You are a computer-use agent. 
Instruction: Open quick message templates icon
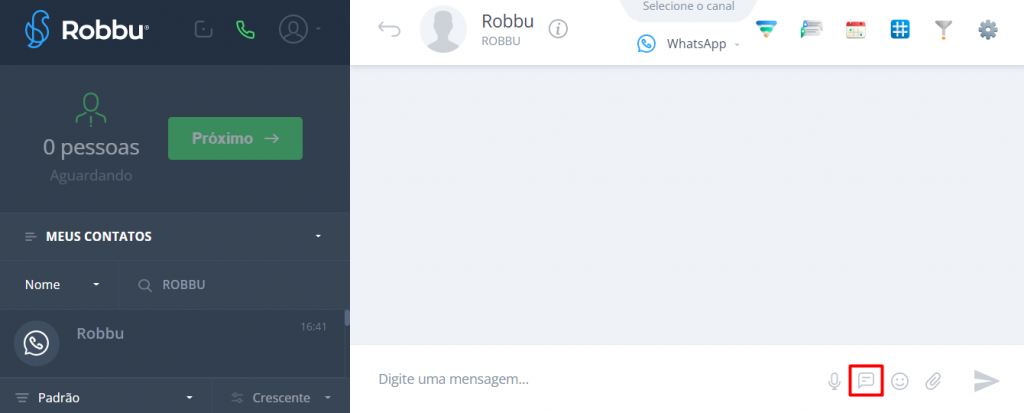click(x=866, y=380)
